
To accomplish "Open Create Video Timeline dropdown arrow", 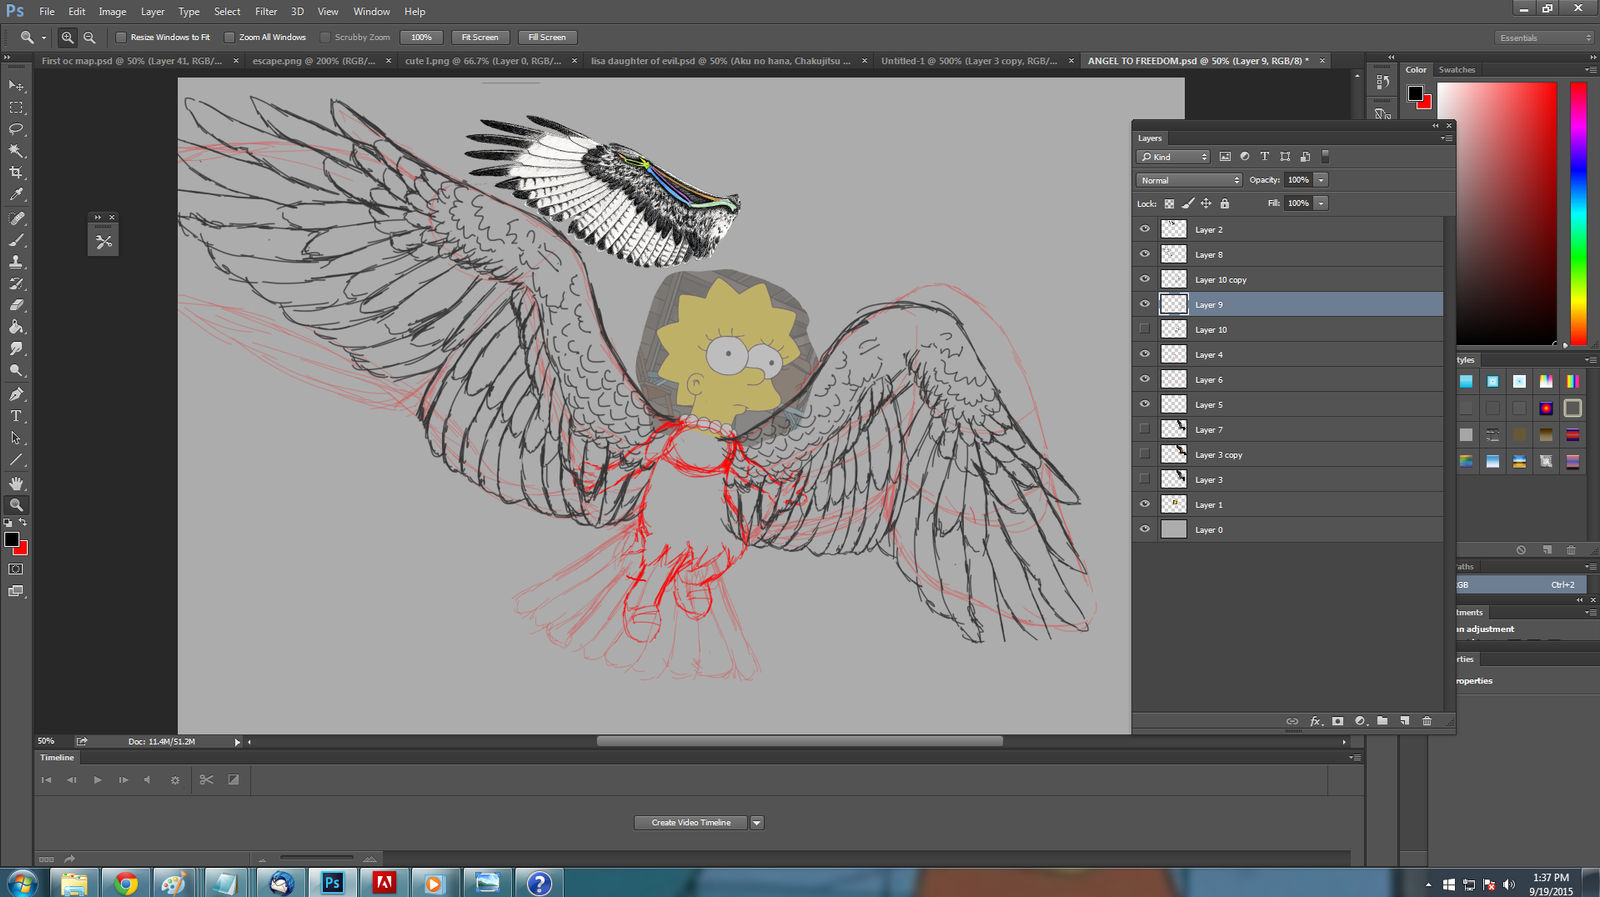I will (x=757, y=823).
